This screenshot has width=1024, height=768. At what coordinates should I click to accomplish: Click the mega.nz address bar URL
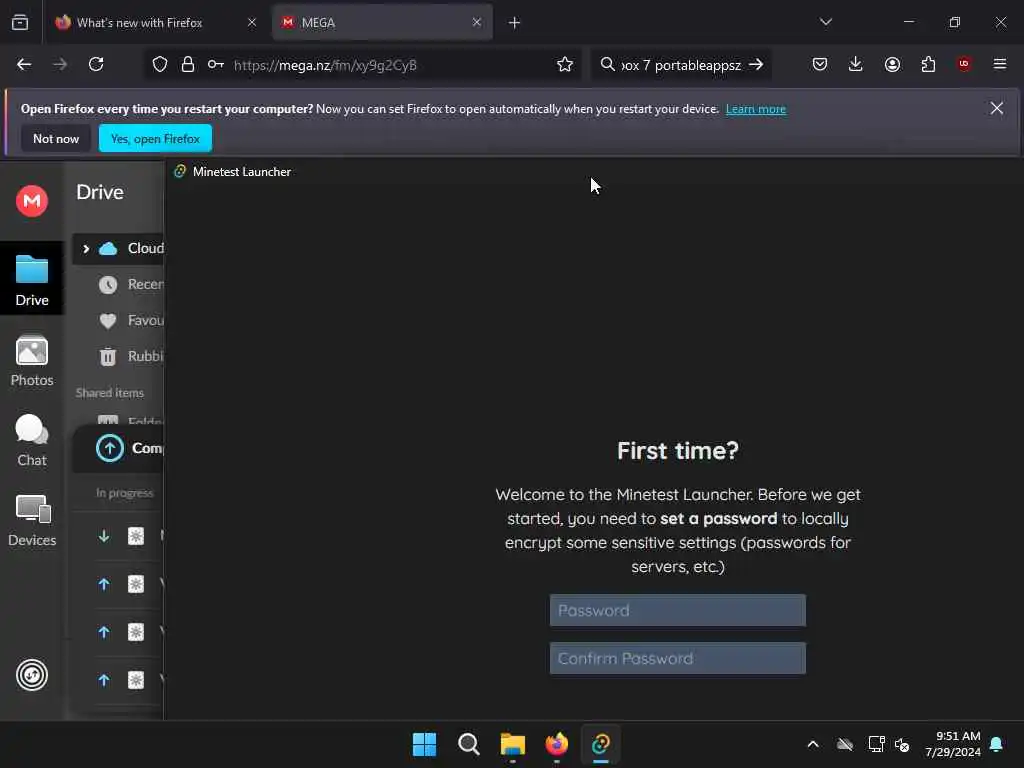click(x=325, y=65)
